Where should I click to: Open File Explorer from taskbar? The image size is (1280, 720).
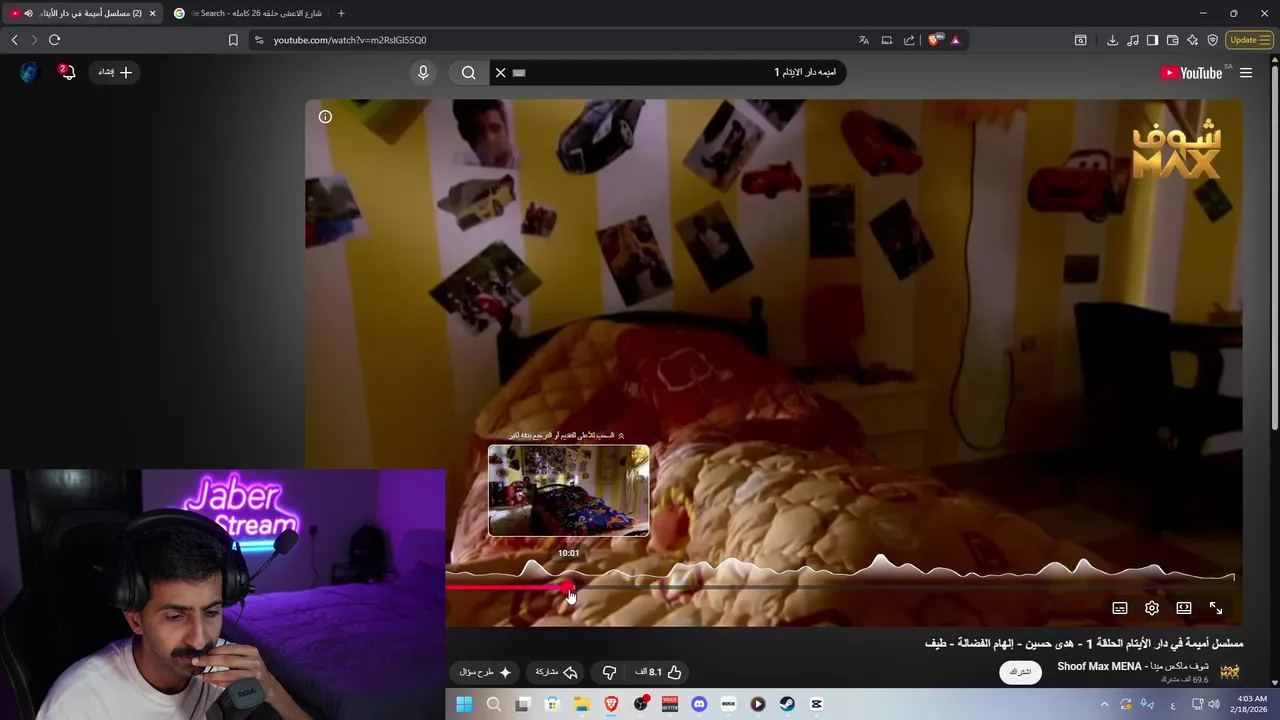(x=581, y=704)
